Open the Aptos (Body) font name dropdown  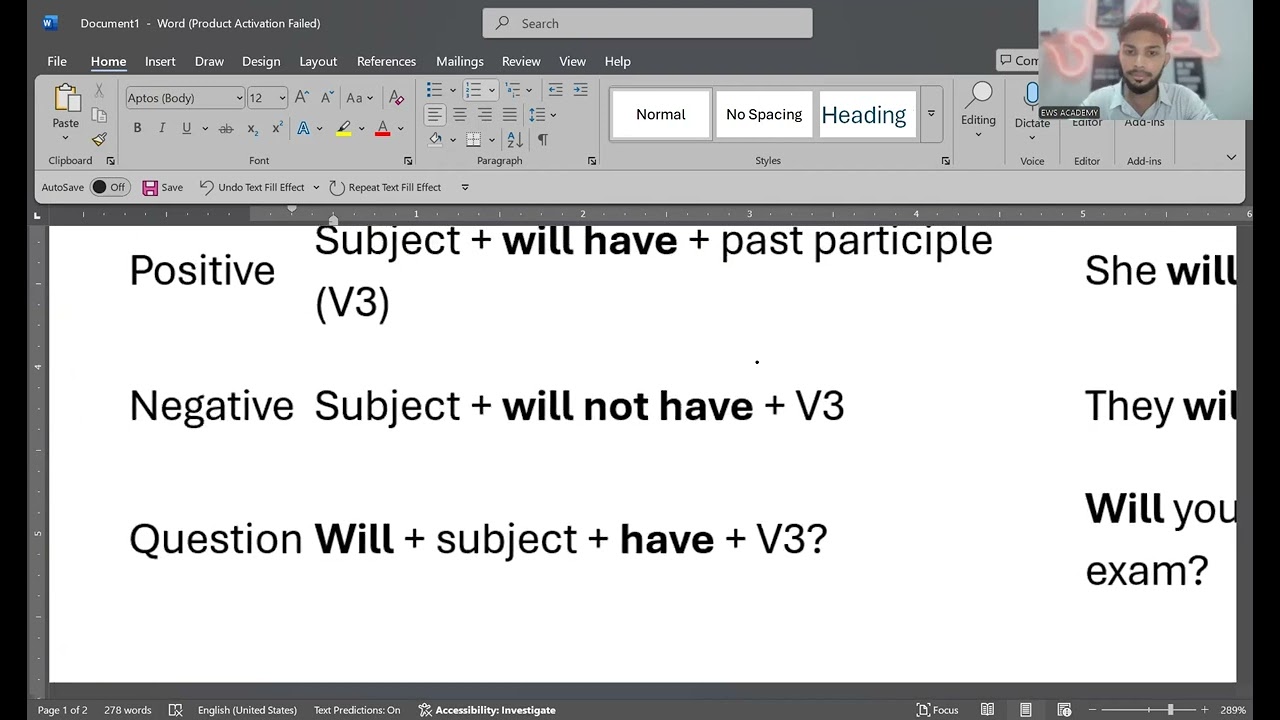tap(239, 98)
